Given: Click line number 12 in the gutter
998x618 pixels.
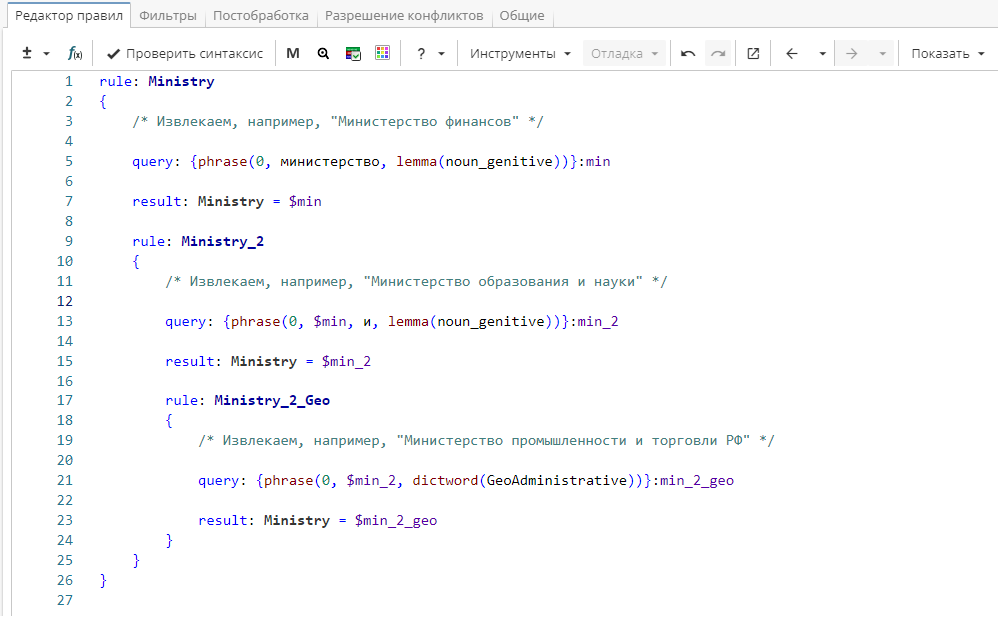Looking at the screenshot, I should (65, 302).
